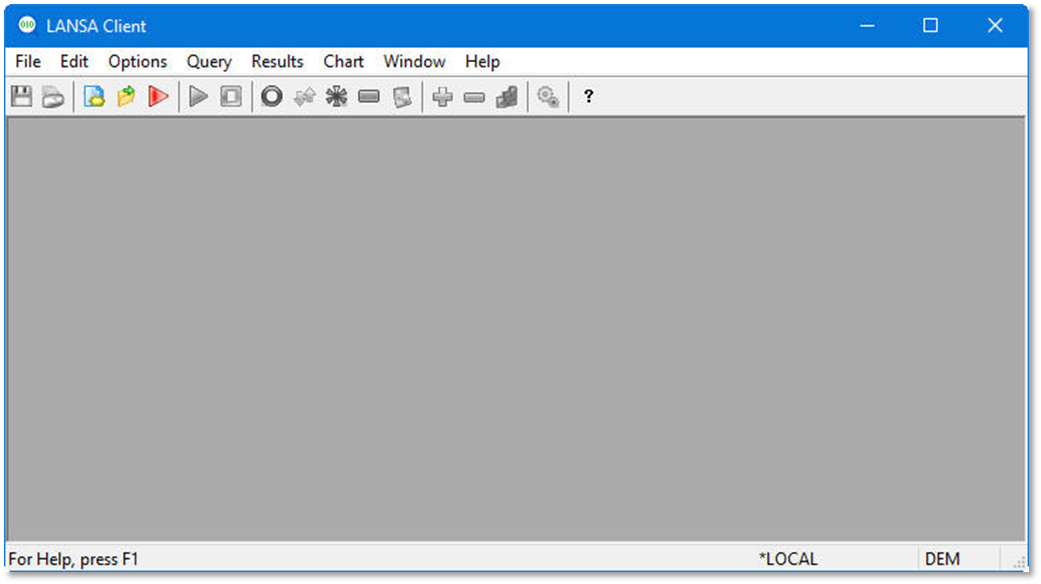
Task: Click the *LOCAL status bar text
Action: [788, 559]
